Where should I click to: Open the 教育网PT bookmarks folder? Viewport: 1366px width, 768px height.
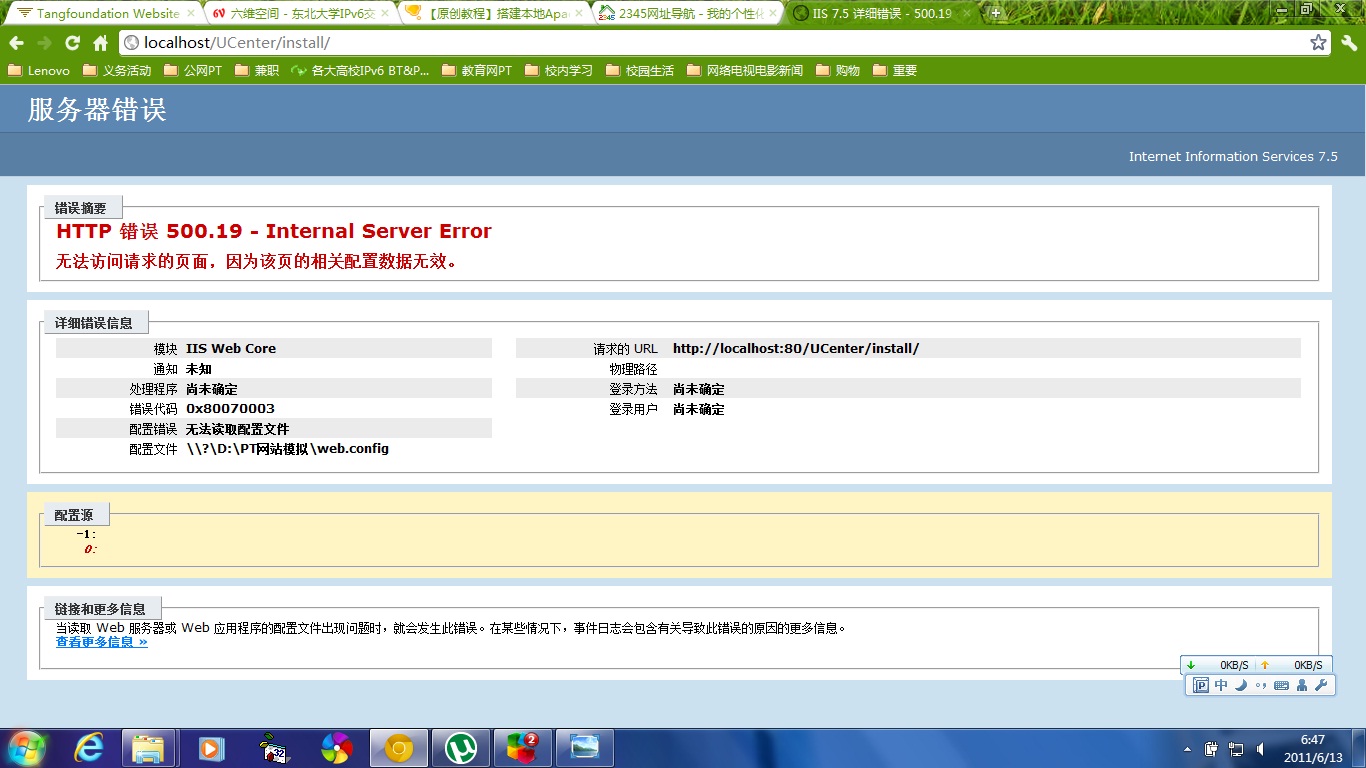coord(476,71)
